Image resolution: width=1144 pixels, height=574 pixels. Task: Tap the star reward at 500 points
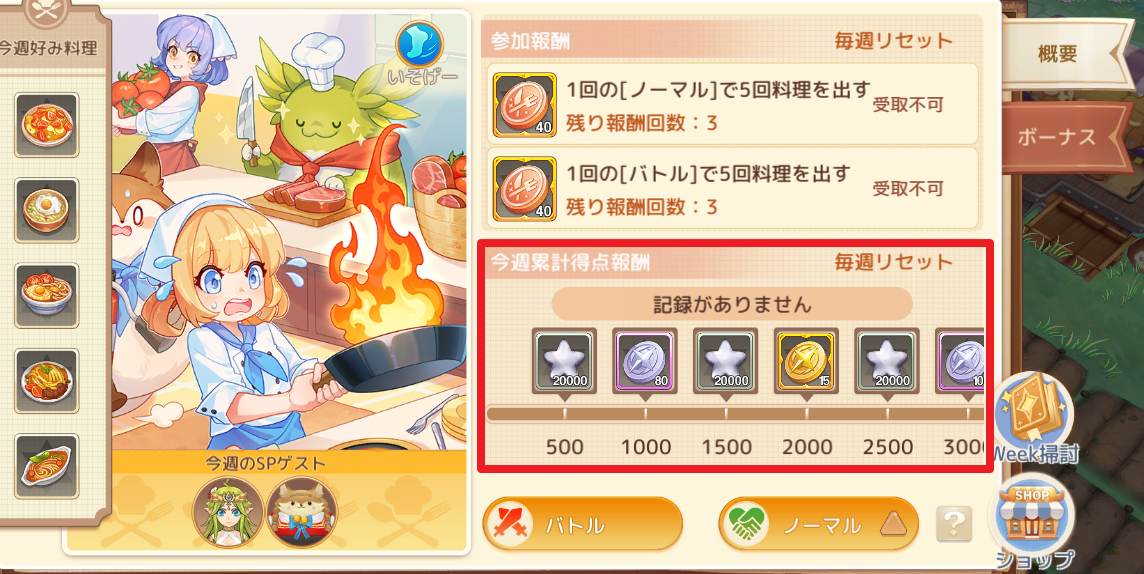[564, 360]
